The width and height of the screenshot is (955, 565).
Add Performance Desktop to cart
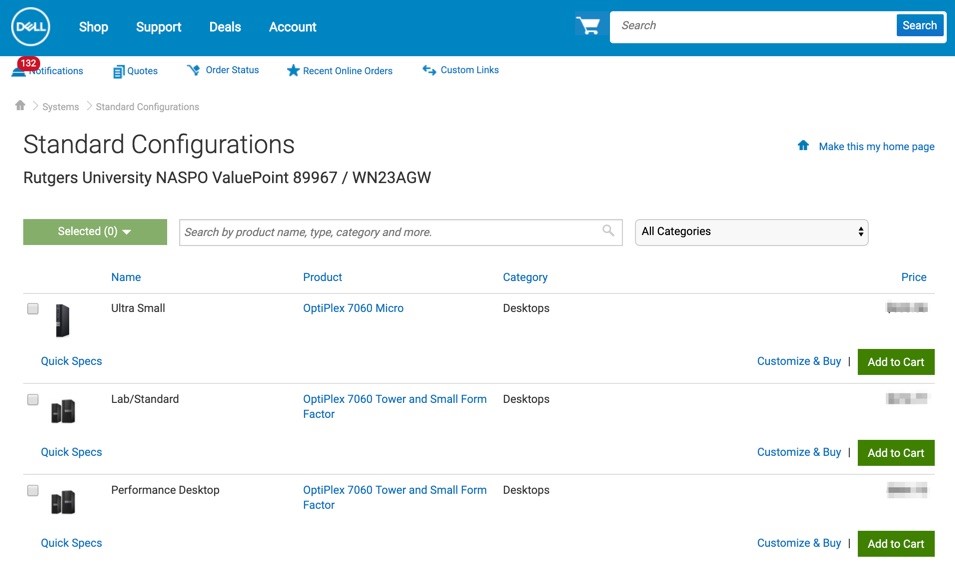(896, 544)
